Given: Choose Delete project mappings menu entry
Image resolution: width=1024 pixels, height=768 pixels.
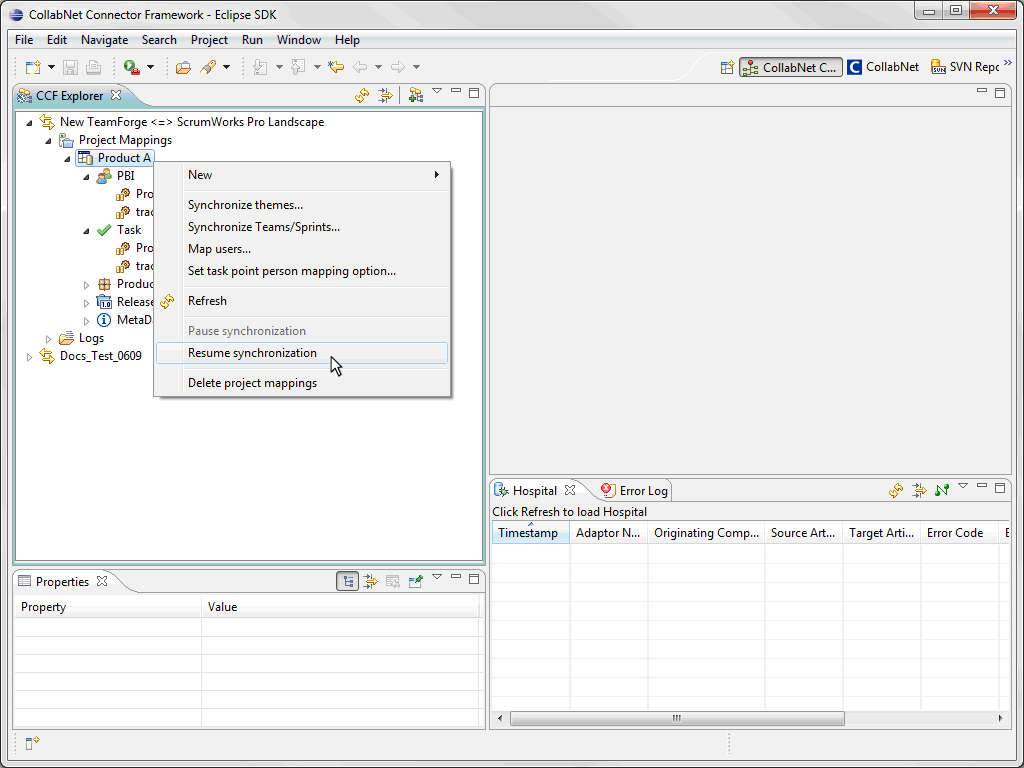Looking at the screenshot, I should coord(302,383).
